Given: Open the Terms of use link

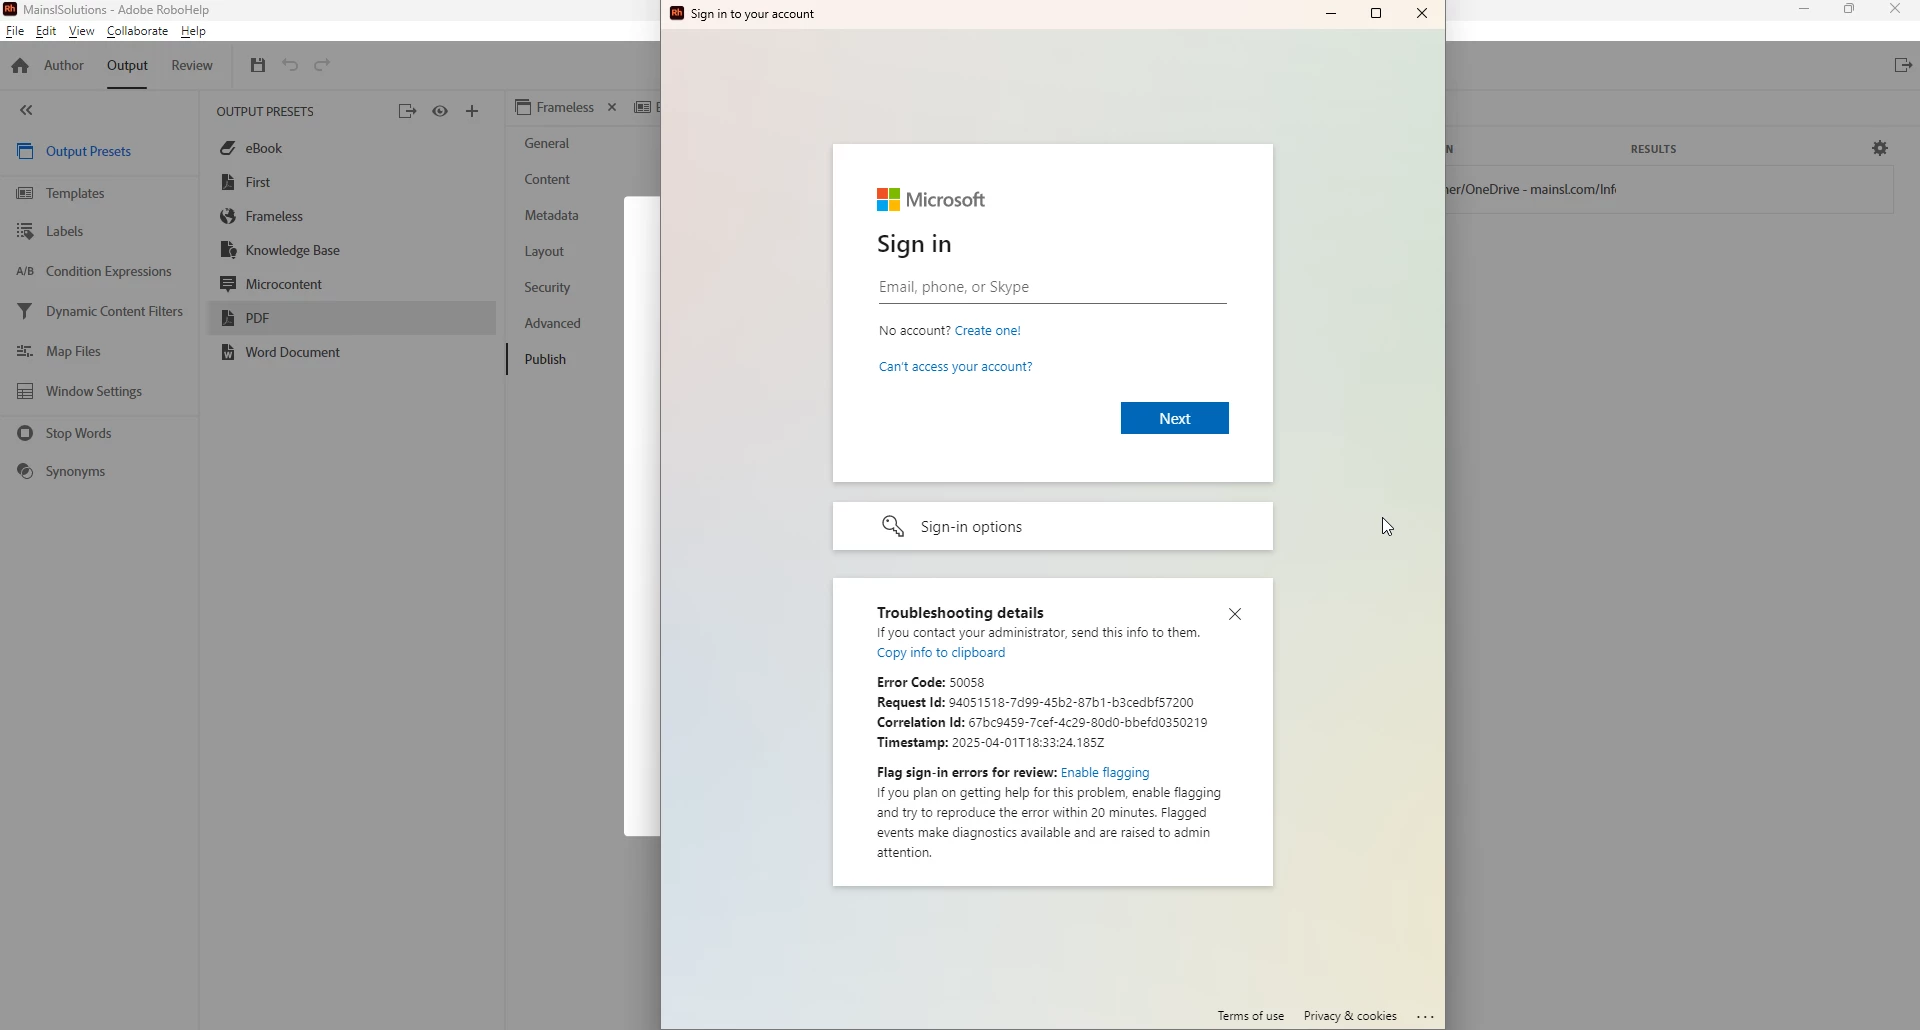Looking at the screenshot, I should tap(1251, 1017).
